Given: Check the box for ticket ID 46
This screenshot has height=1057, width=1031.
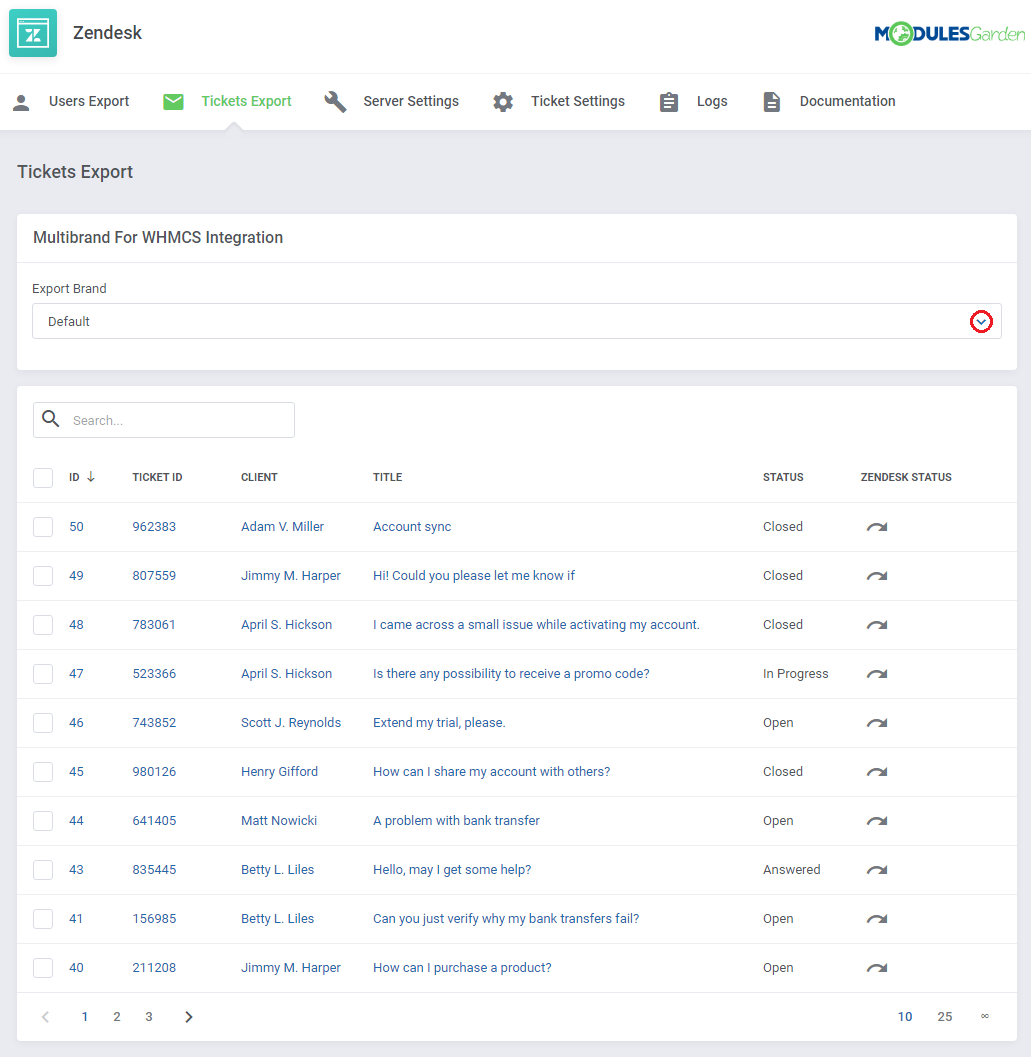Looking at the screenshot, I should (x=43, y=723).
